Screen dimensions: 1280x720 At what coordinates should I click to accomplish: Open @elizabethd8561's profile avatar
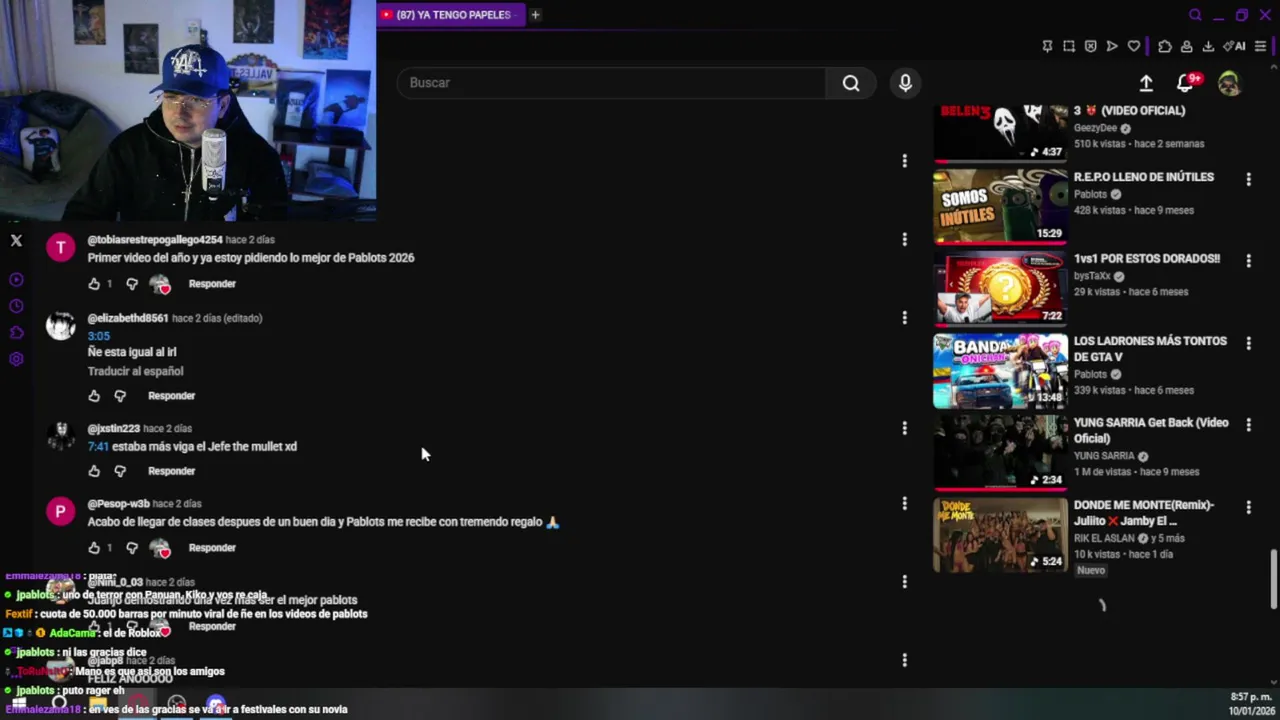coord(60,326)
